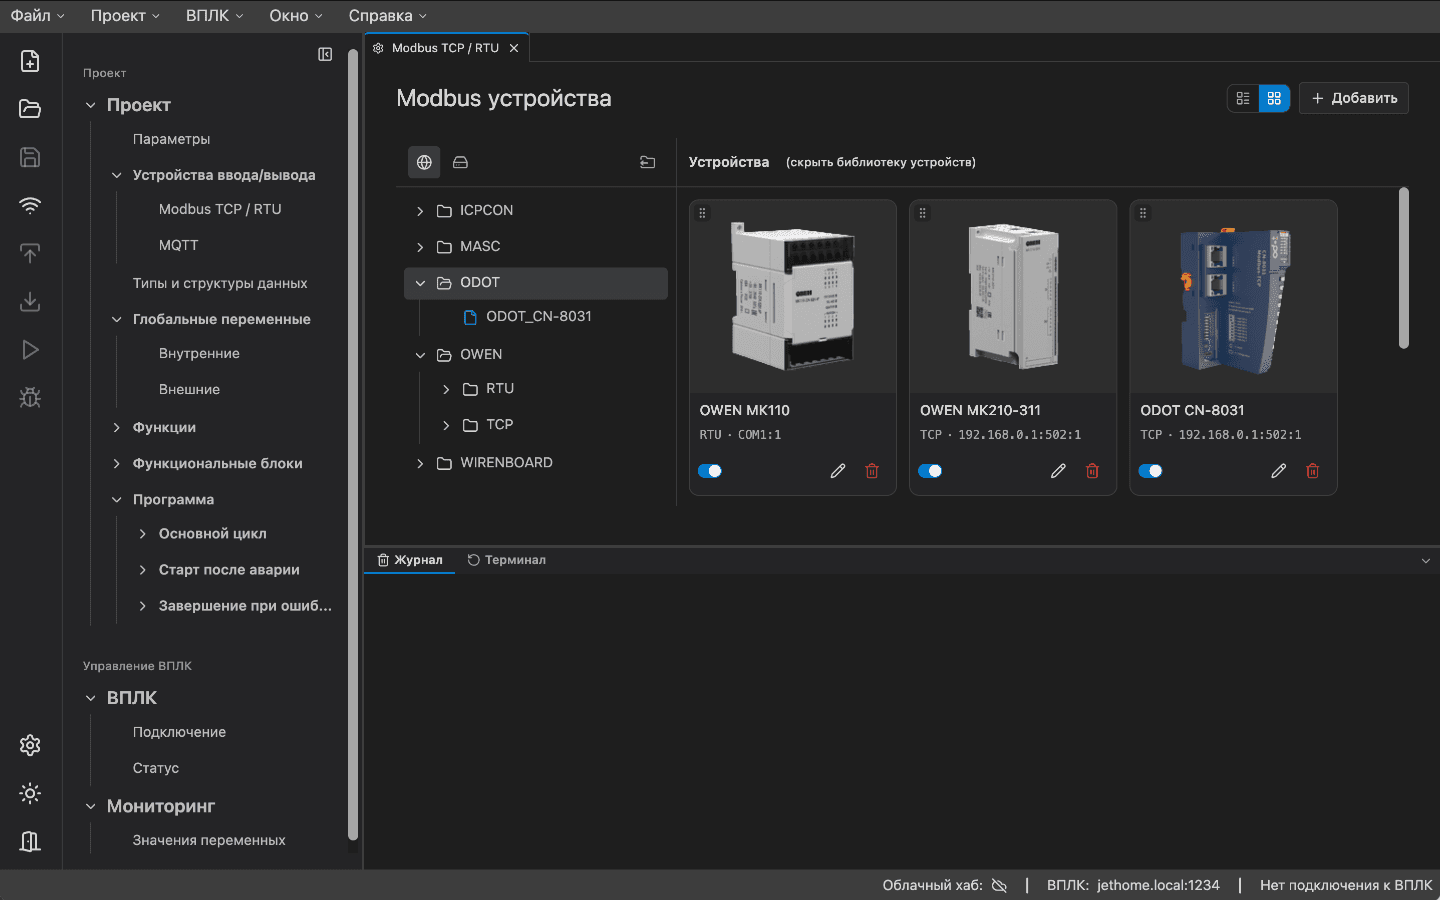The height and width of the screenshot is (900, 1440).
Task: Expand the Функции tree node
Action: 116,427
